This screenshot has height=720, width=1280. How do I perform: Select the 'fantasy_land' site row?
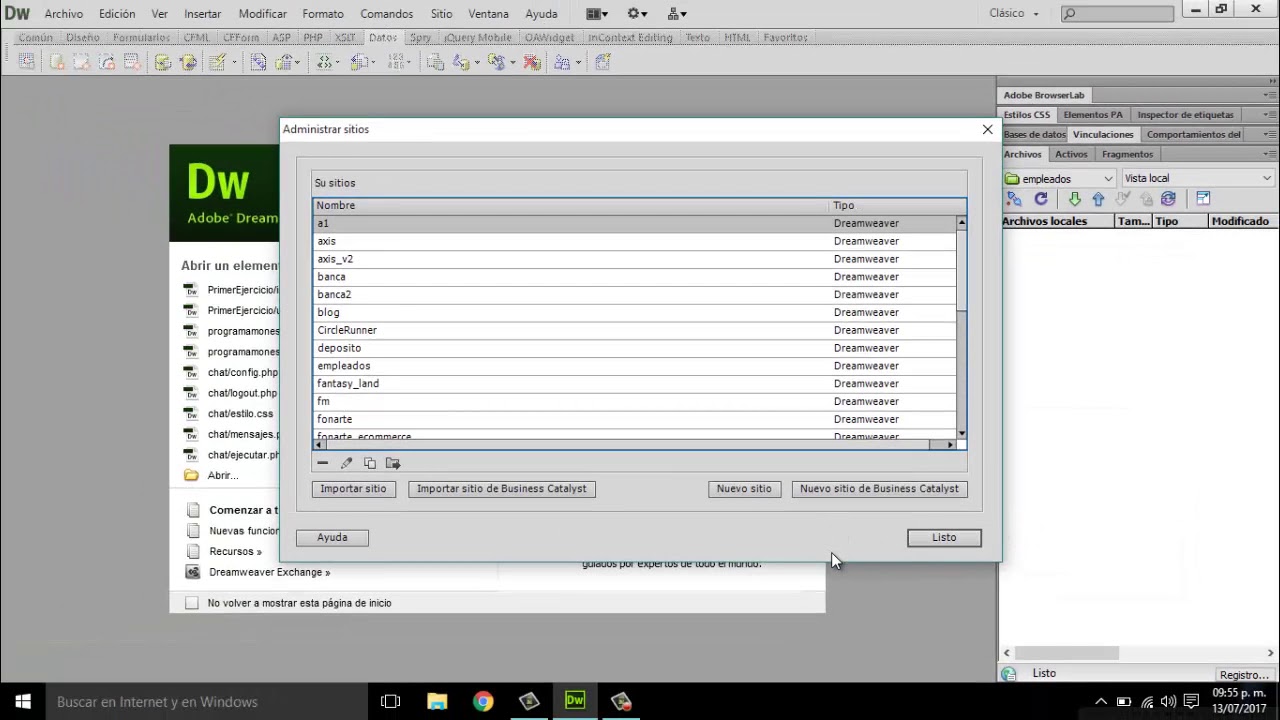pos(634,384)
